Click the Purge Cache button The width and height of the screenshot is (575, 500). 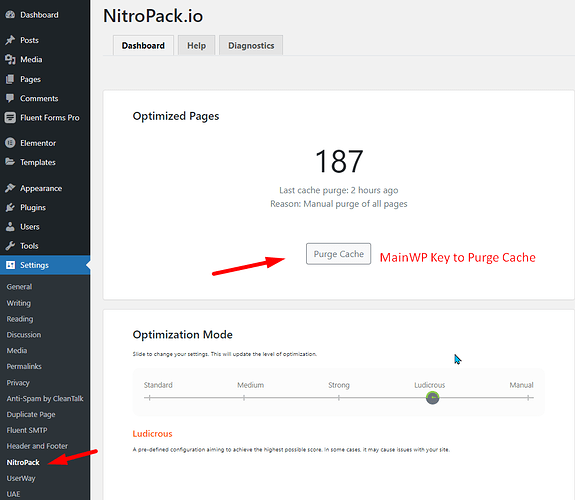click(x=338, y=254)
